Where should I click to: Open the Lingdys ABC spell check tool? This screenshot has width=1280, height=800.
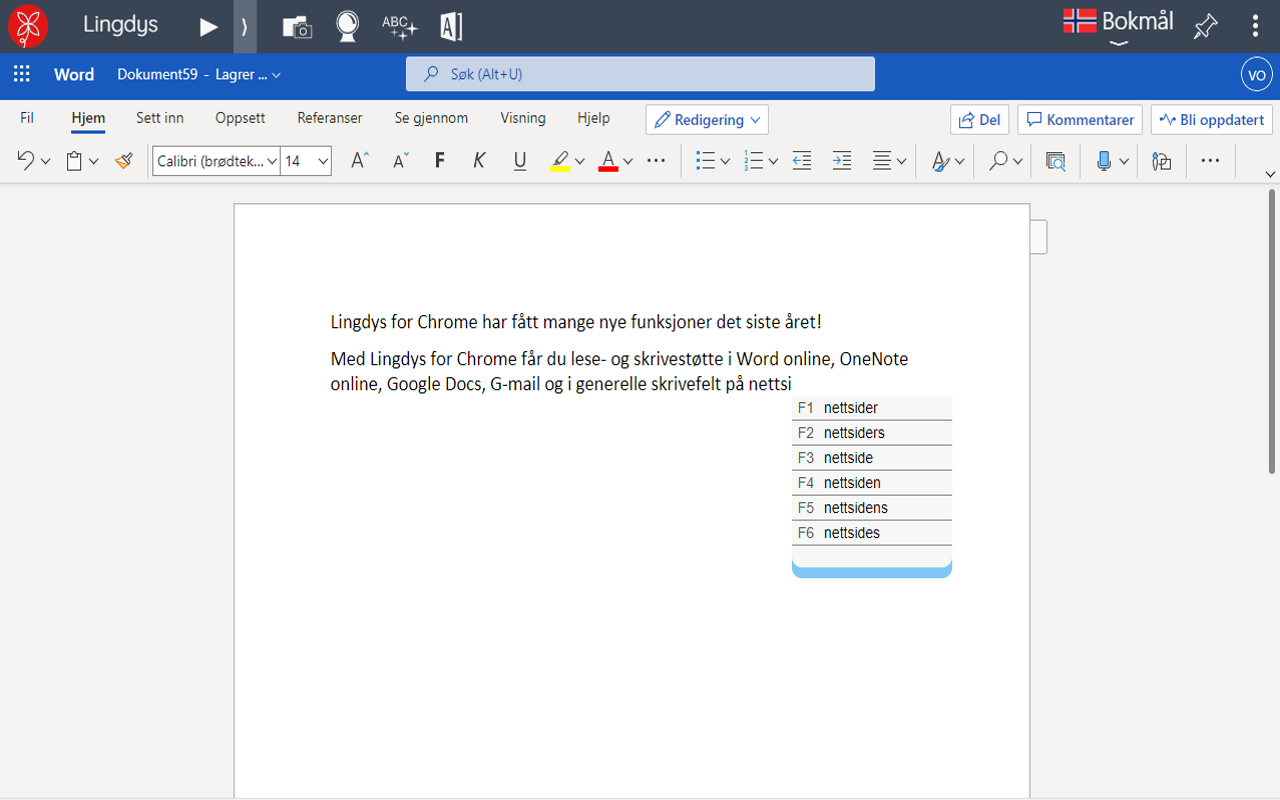click(400, 27)
